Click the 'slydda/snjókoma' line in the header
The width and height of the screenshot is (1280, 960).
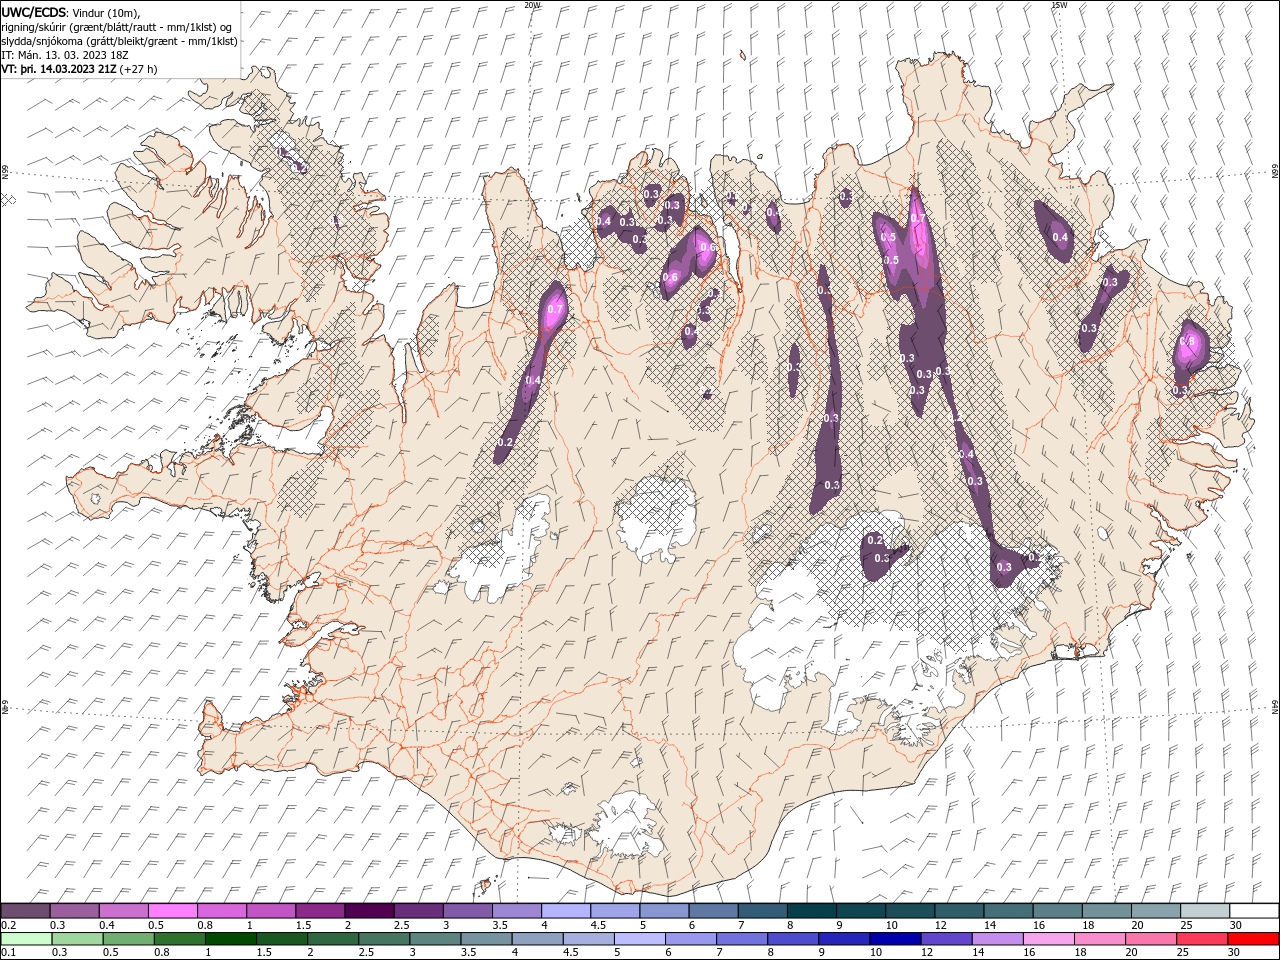point(119,41)
